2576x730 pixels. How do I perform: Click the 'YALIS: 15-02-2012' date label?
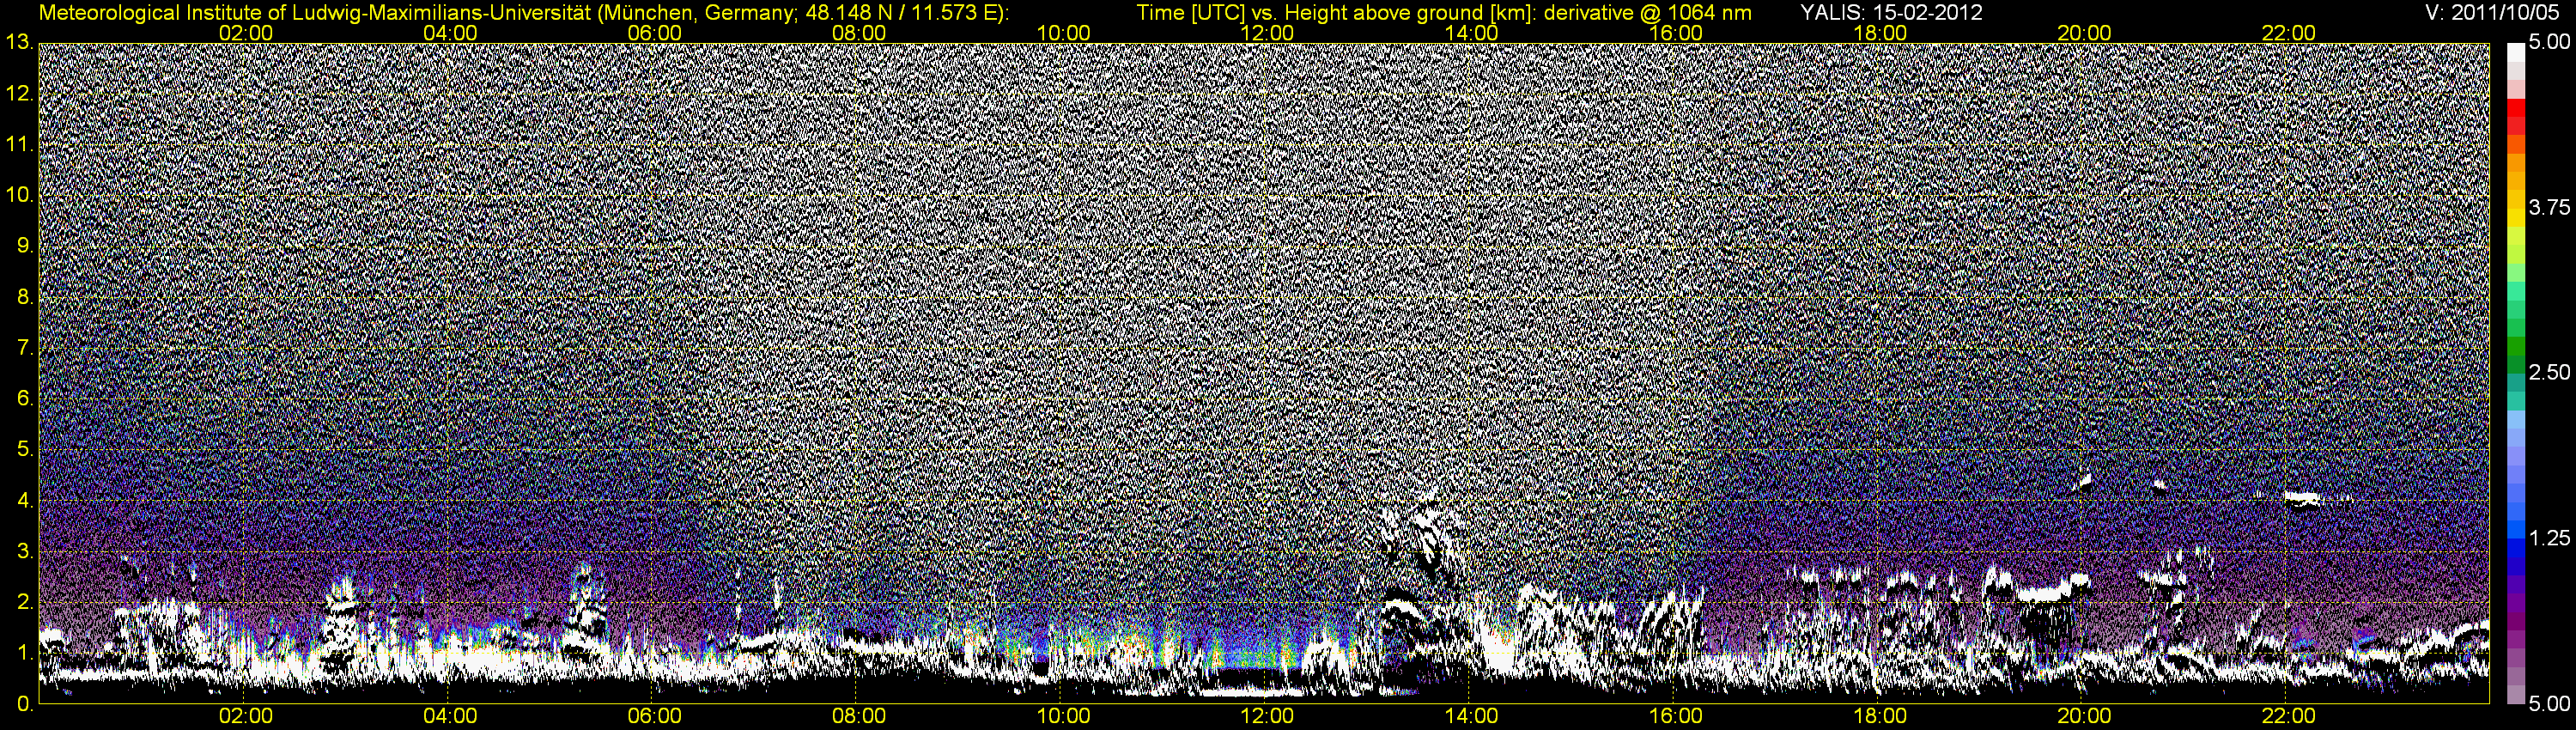coord(1892,12)
